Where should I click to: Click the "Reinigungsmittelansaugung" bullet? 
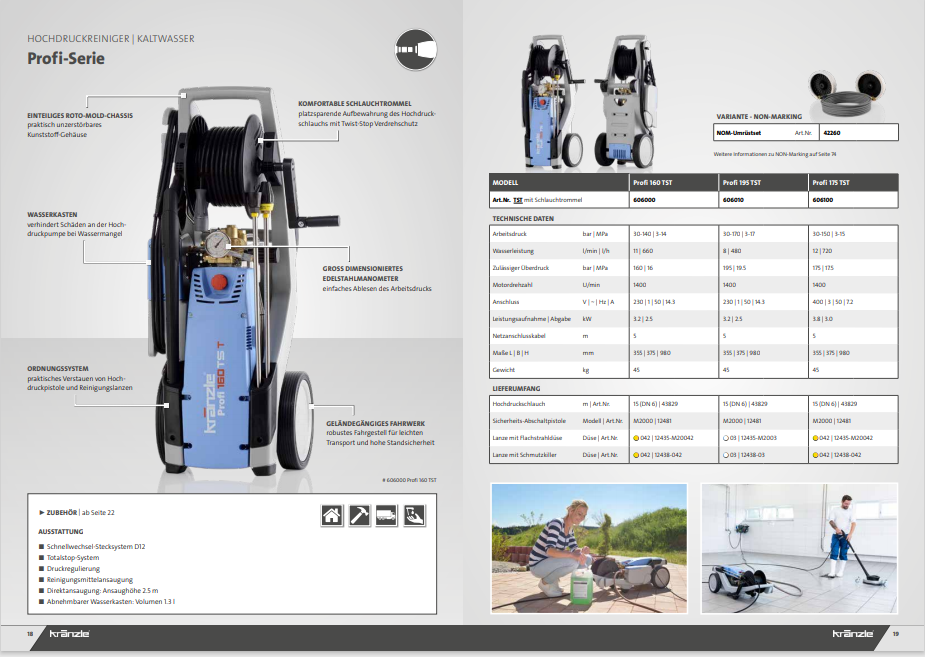86,580
